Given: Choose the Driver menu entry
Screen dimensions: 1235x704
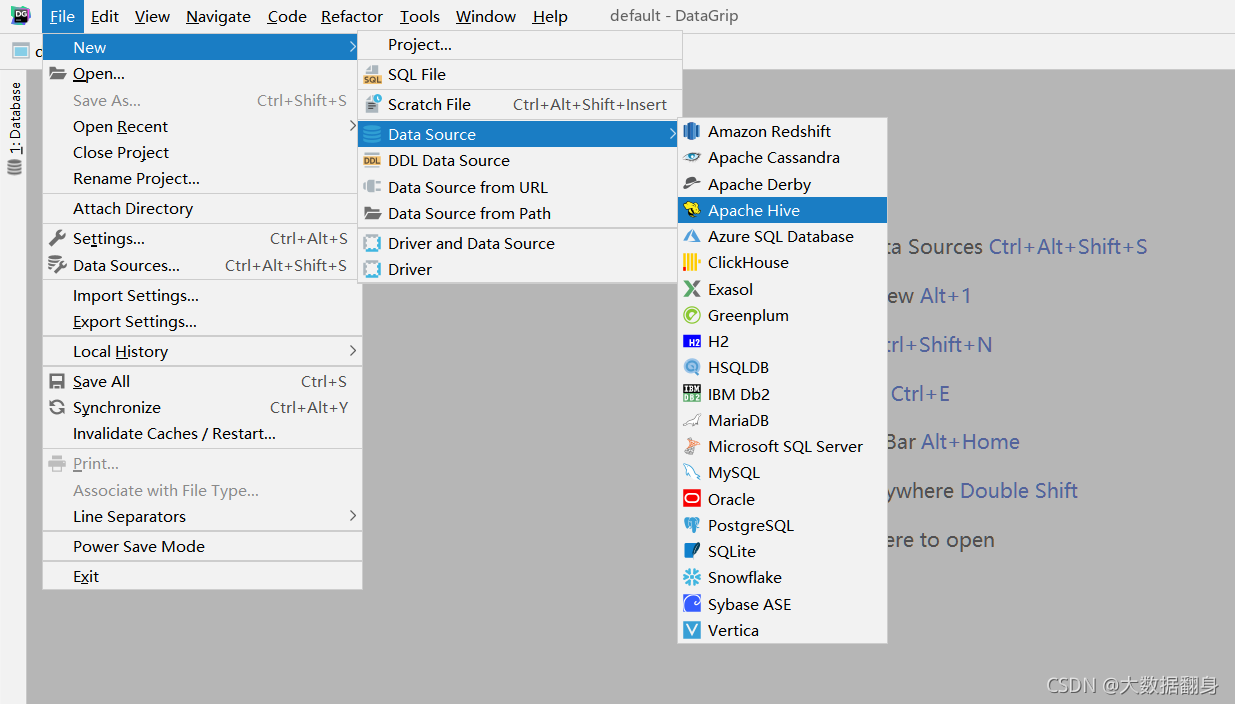Looking at the screenshot, I should click(x=520, y=269).
